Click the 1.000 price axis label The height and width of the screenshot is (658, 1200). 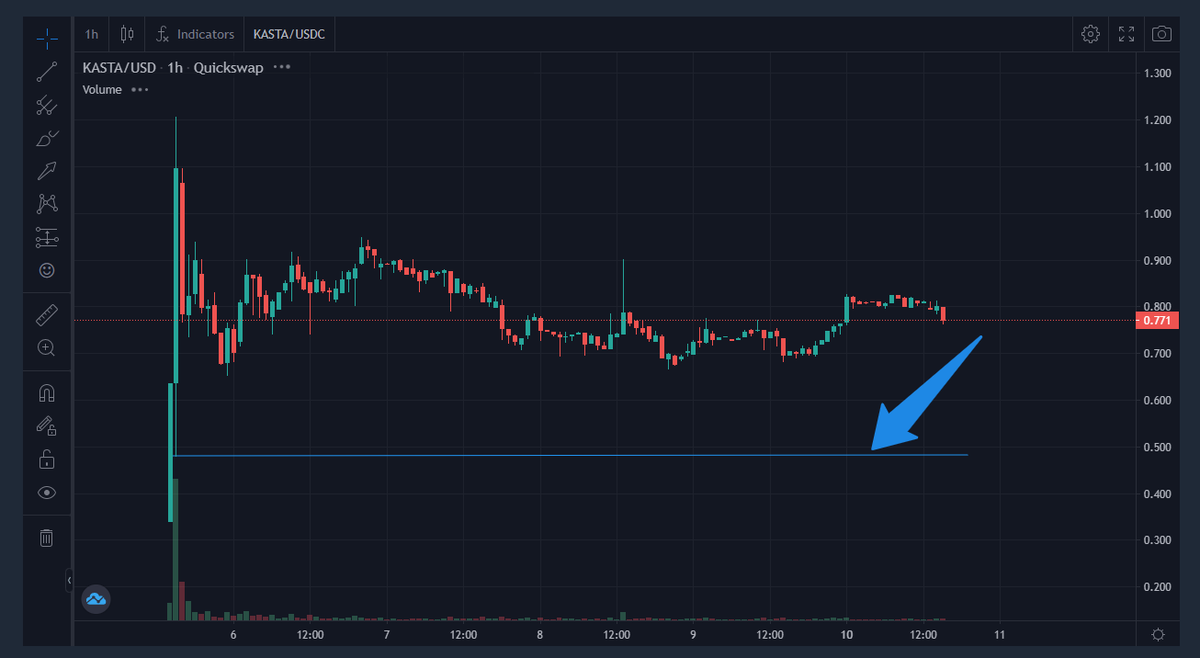pyautogui.click(x=1158, y=213)
